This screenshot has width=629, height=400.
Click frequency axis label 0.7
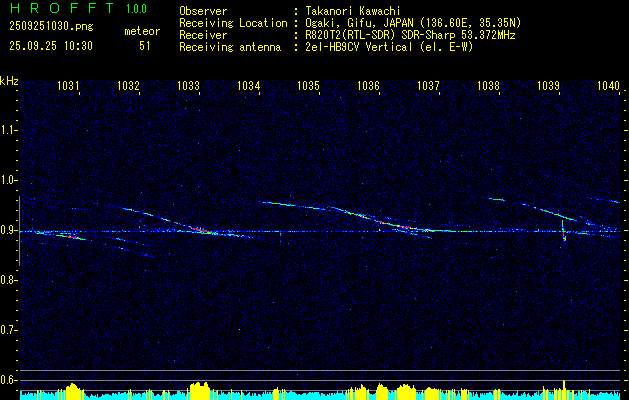pyautogui.click(x=8, y=330)
